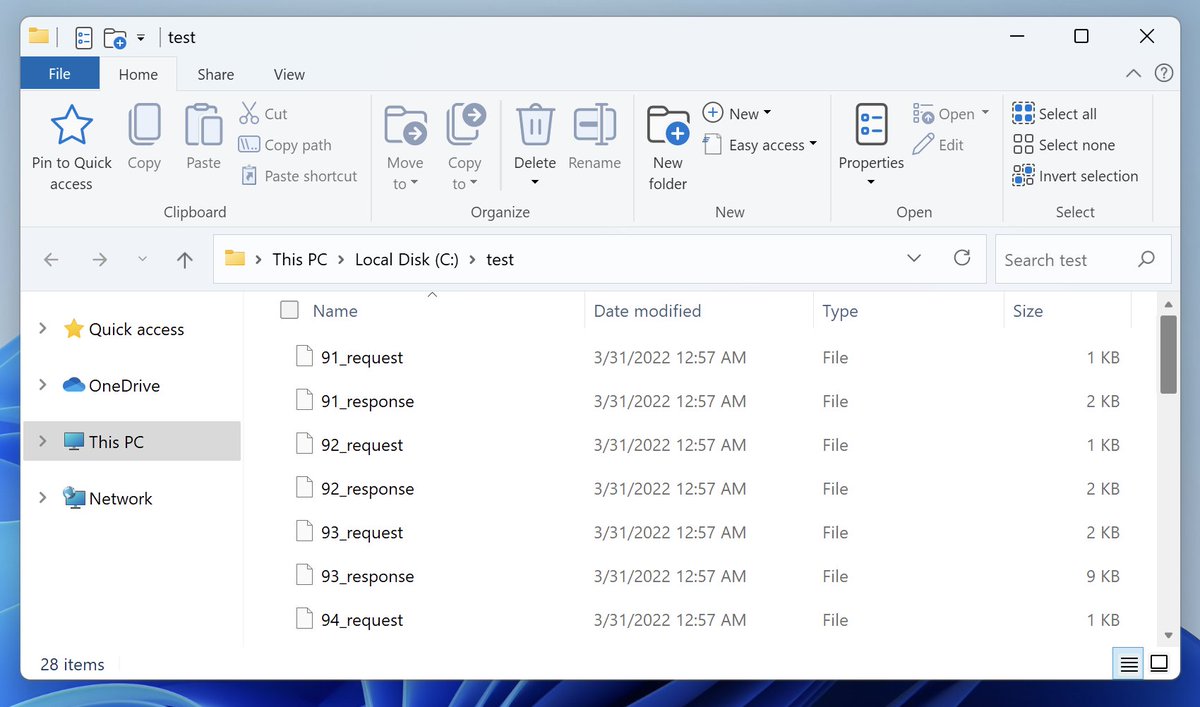Open the New item dropdown
Viewport: 1200px width, 707px height.
pyautogui.click(x=738, y=113)
